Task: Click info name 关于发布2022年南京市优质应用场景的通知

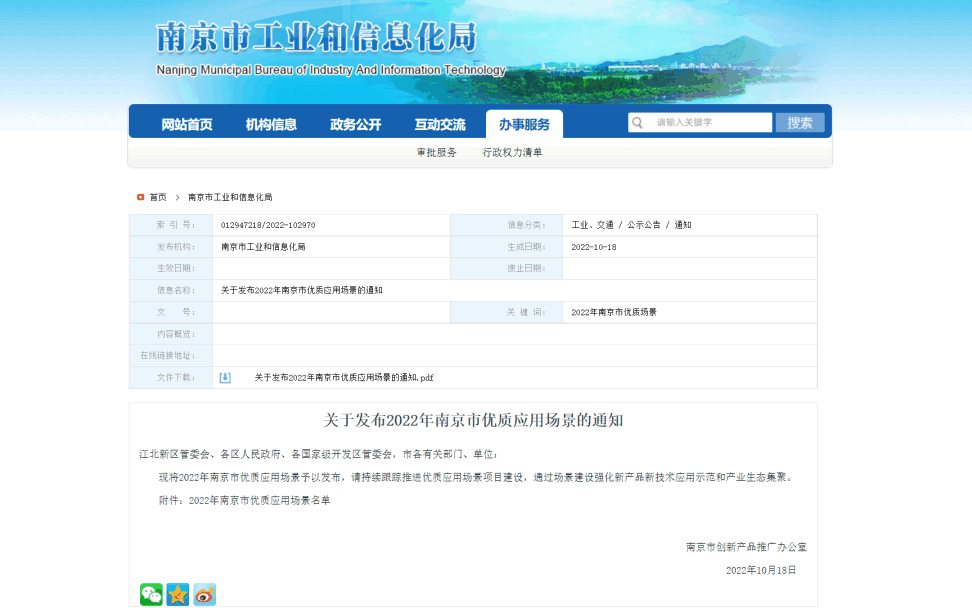Action: [301, 290]
